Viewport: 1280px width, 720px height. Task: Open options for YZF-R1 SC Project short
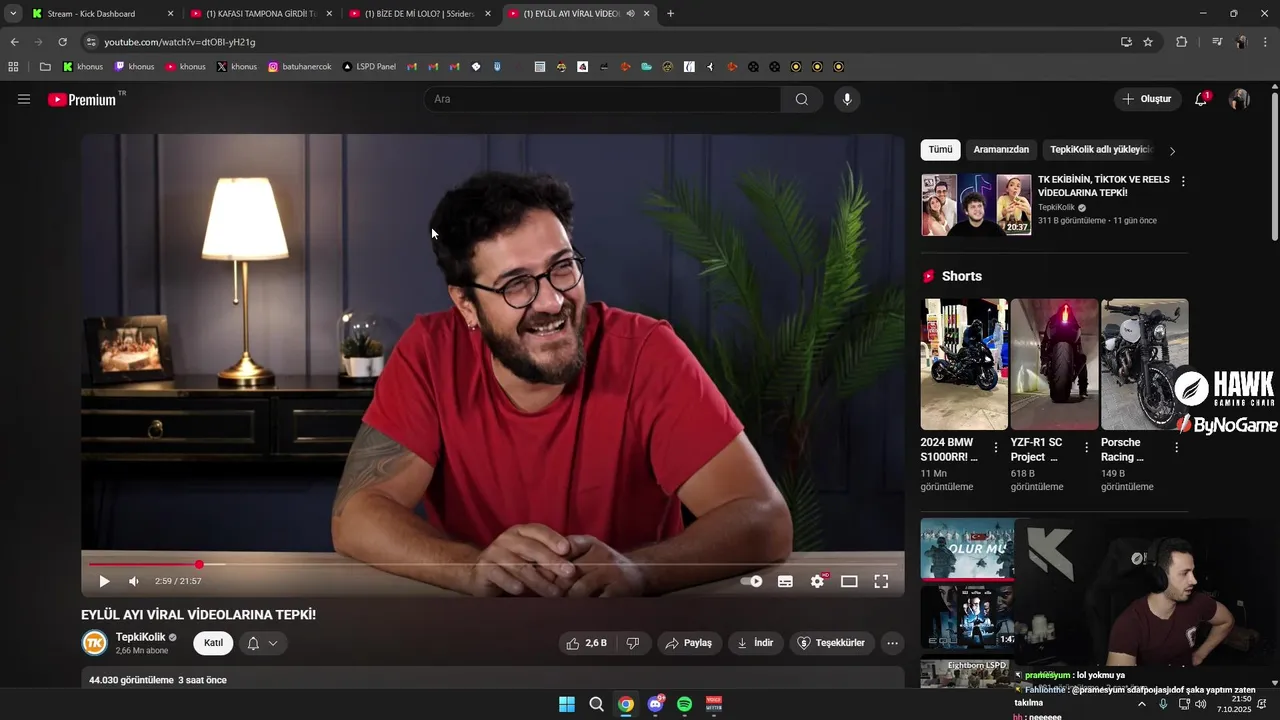1086,448
